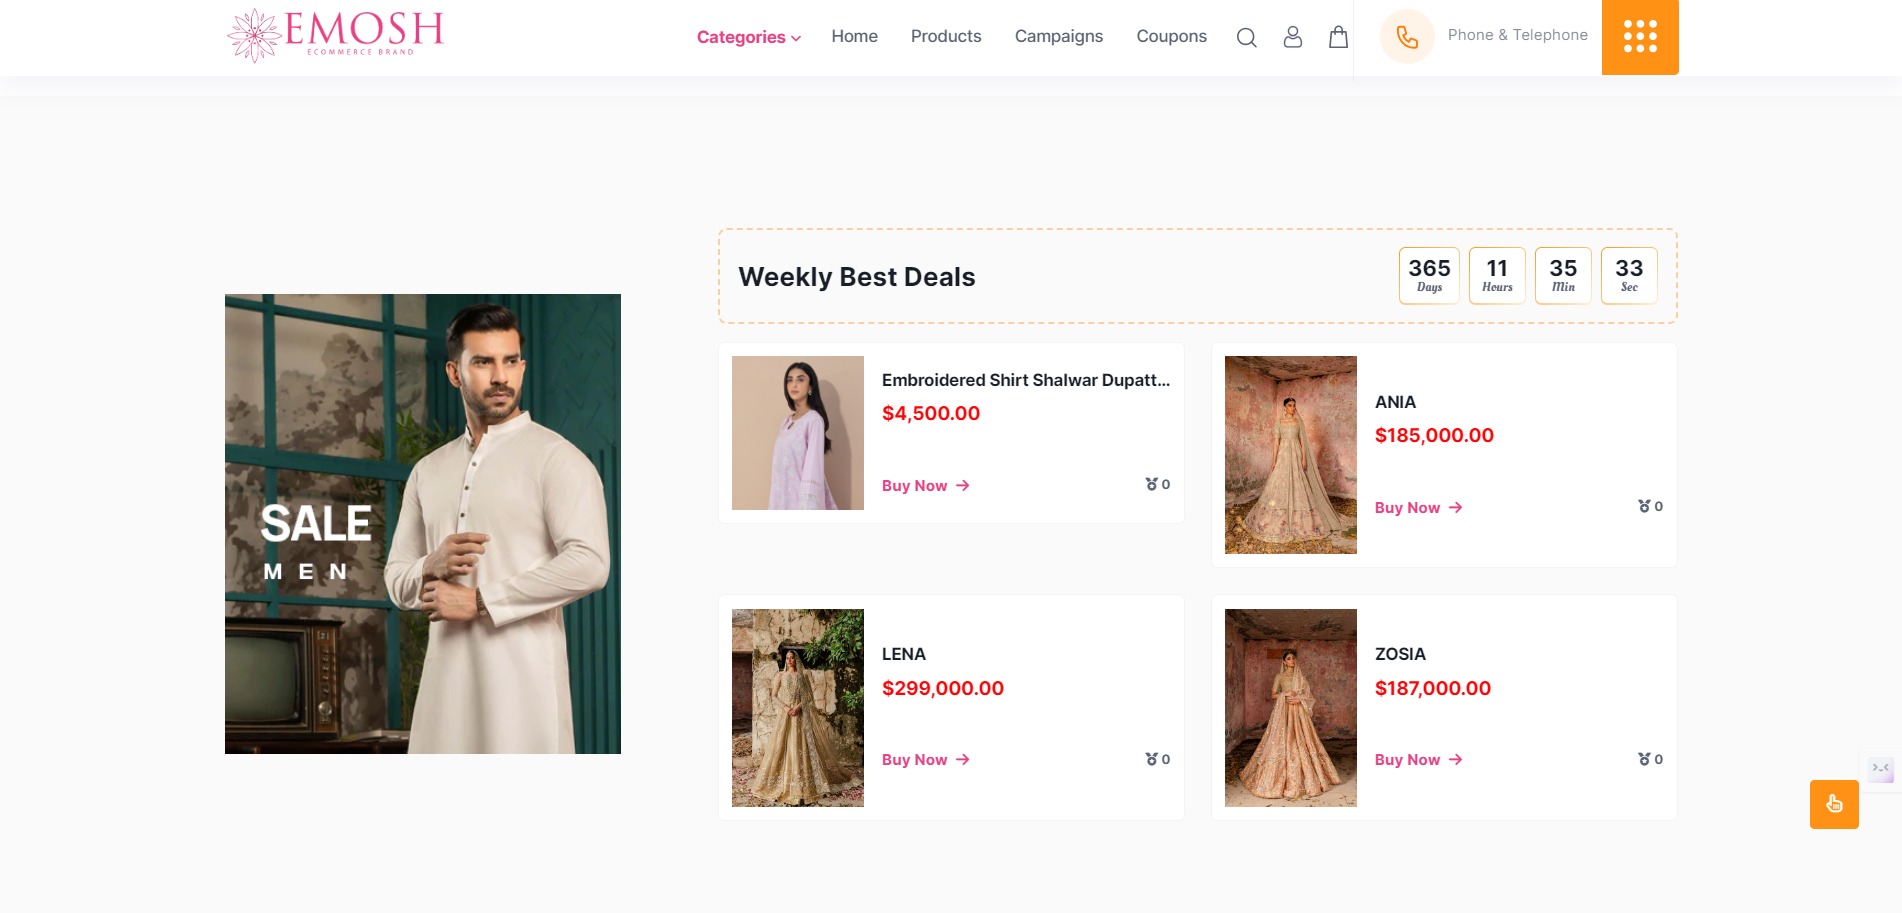Image resolution: width=1902 pixels, height=913 pixels.
Task: Open the Campaigns menu item
Action: pyautogui.click(x=1058, y=36)
